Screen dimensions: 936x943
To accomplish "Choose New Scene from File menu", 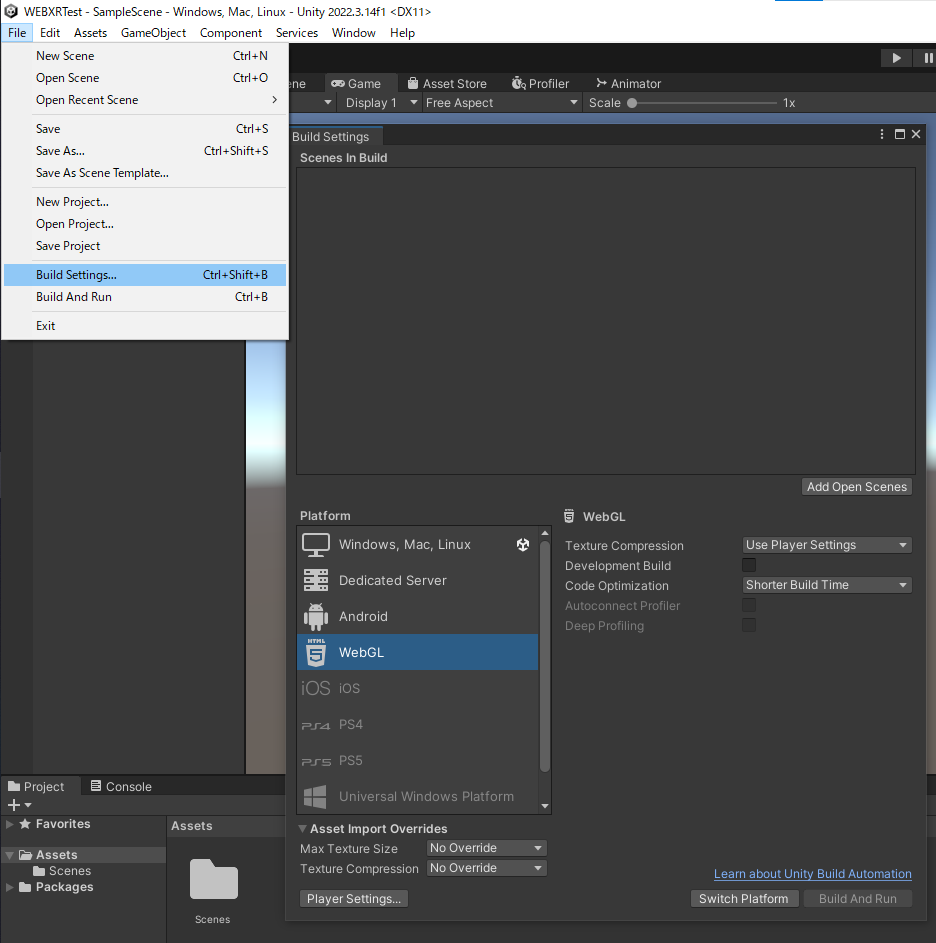I will point(144,56).
